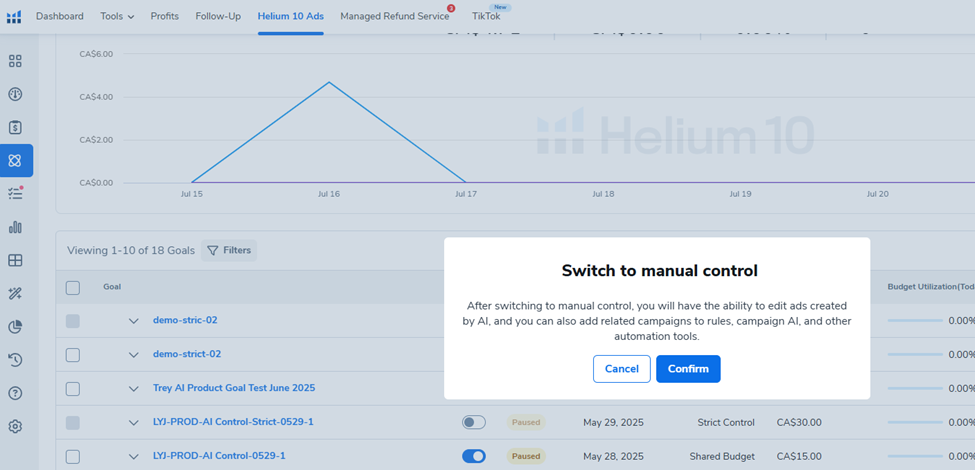This screenshot has width=975, height=470.
Task: Expand the demo-stric-02 goal row
Action: pos(133,321)
